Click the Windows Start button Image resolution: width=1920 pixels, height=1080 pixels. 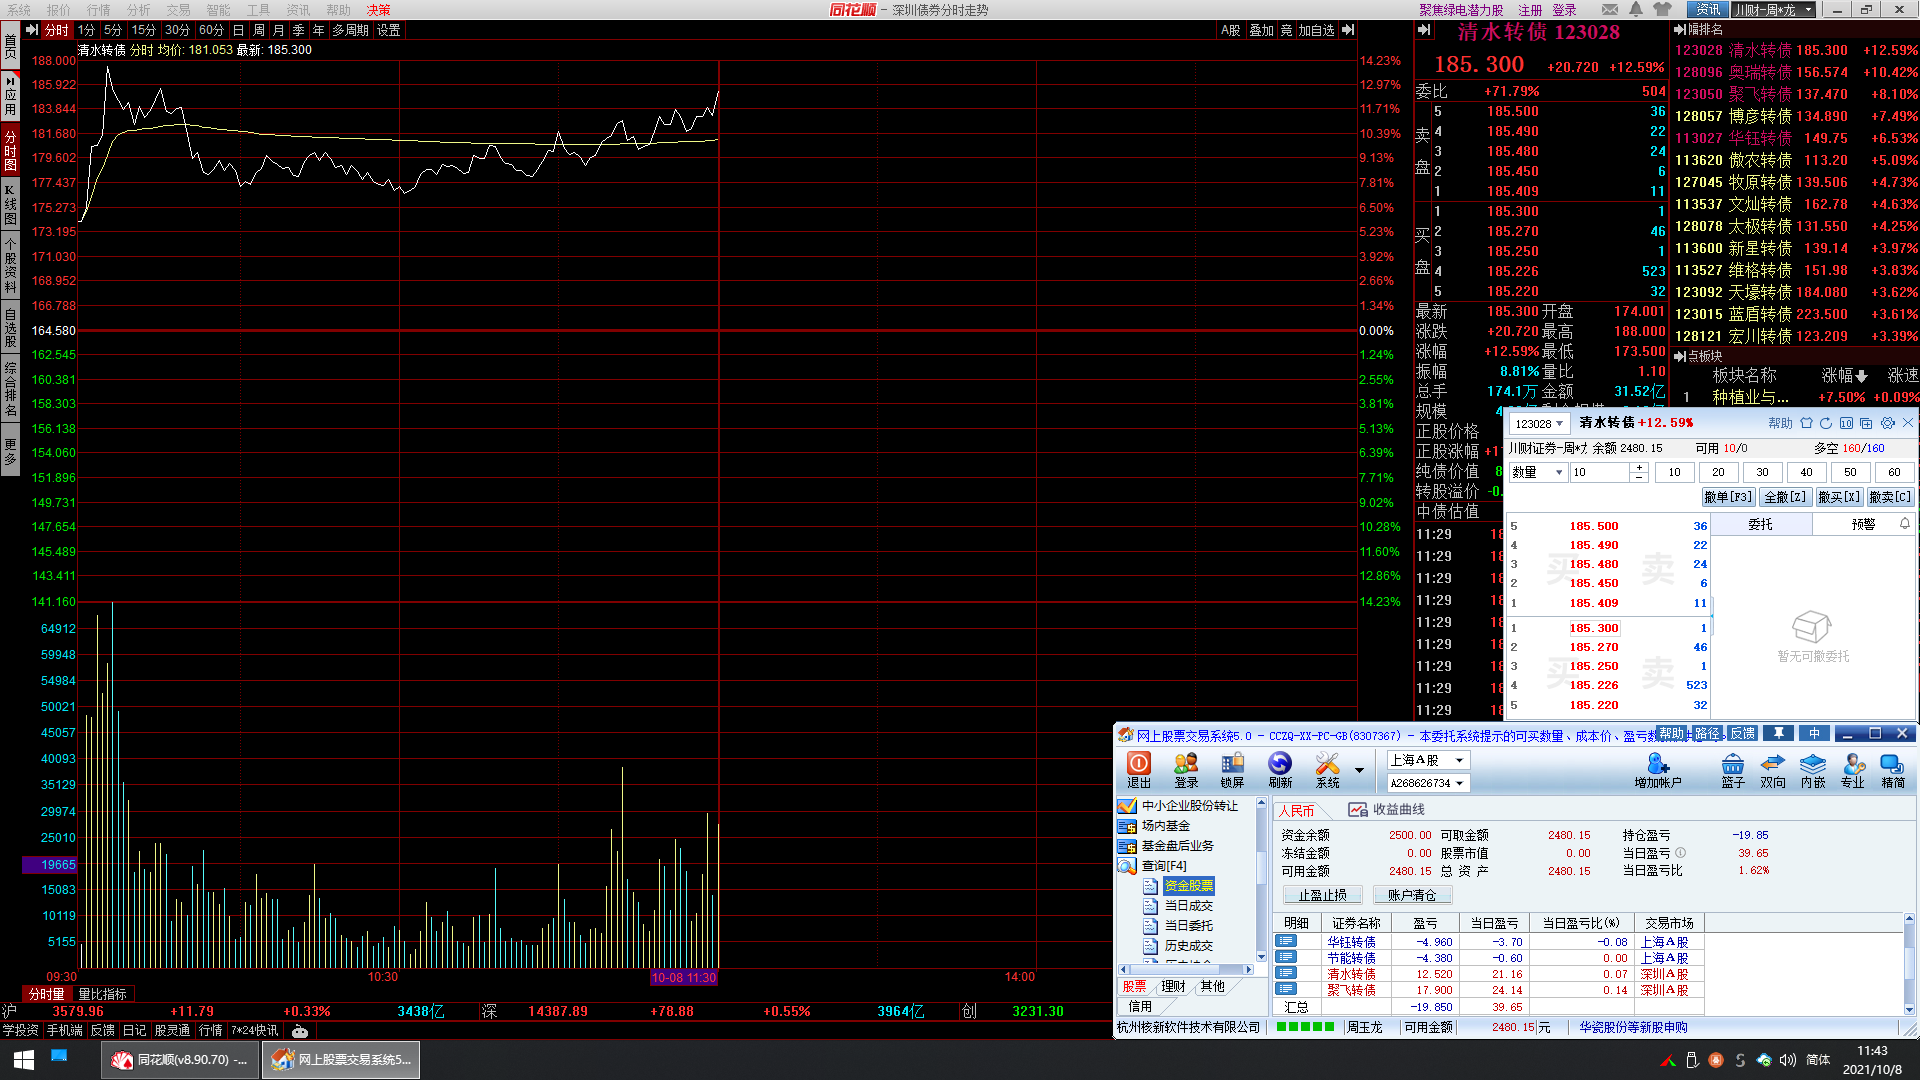24,1060
